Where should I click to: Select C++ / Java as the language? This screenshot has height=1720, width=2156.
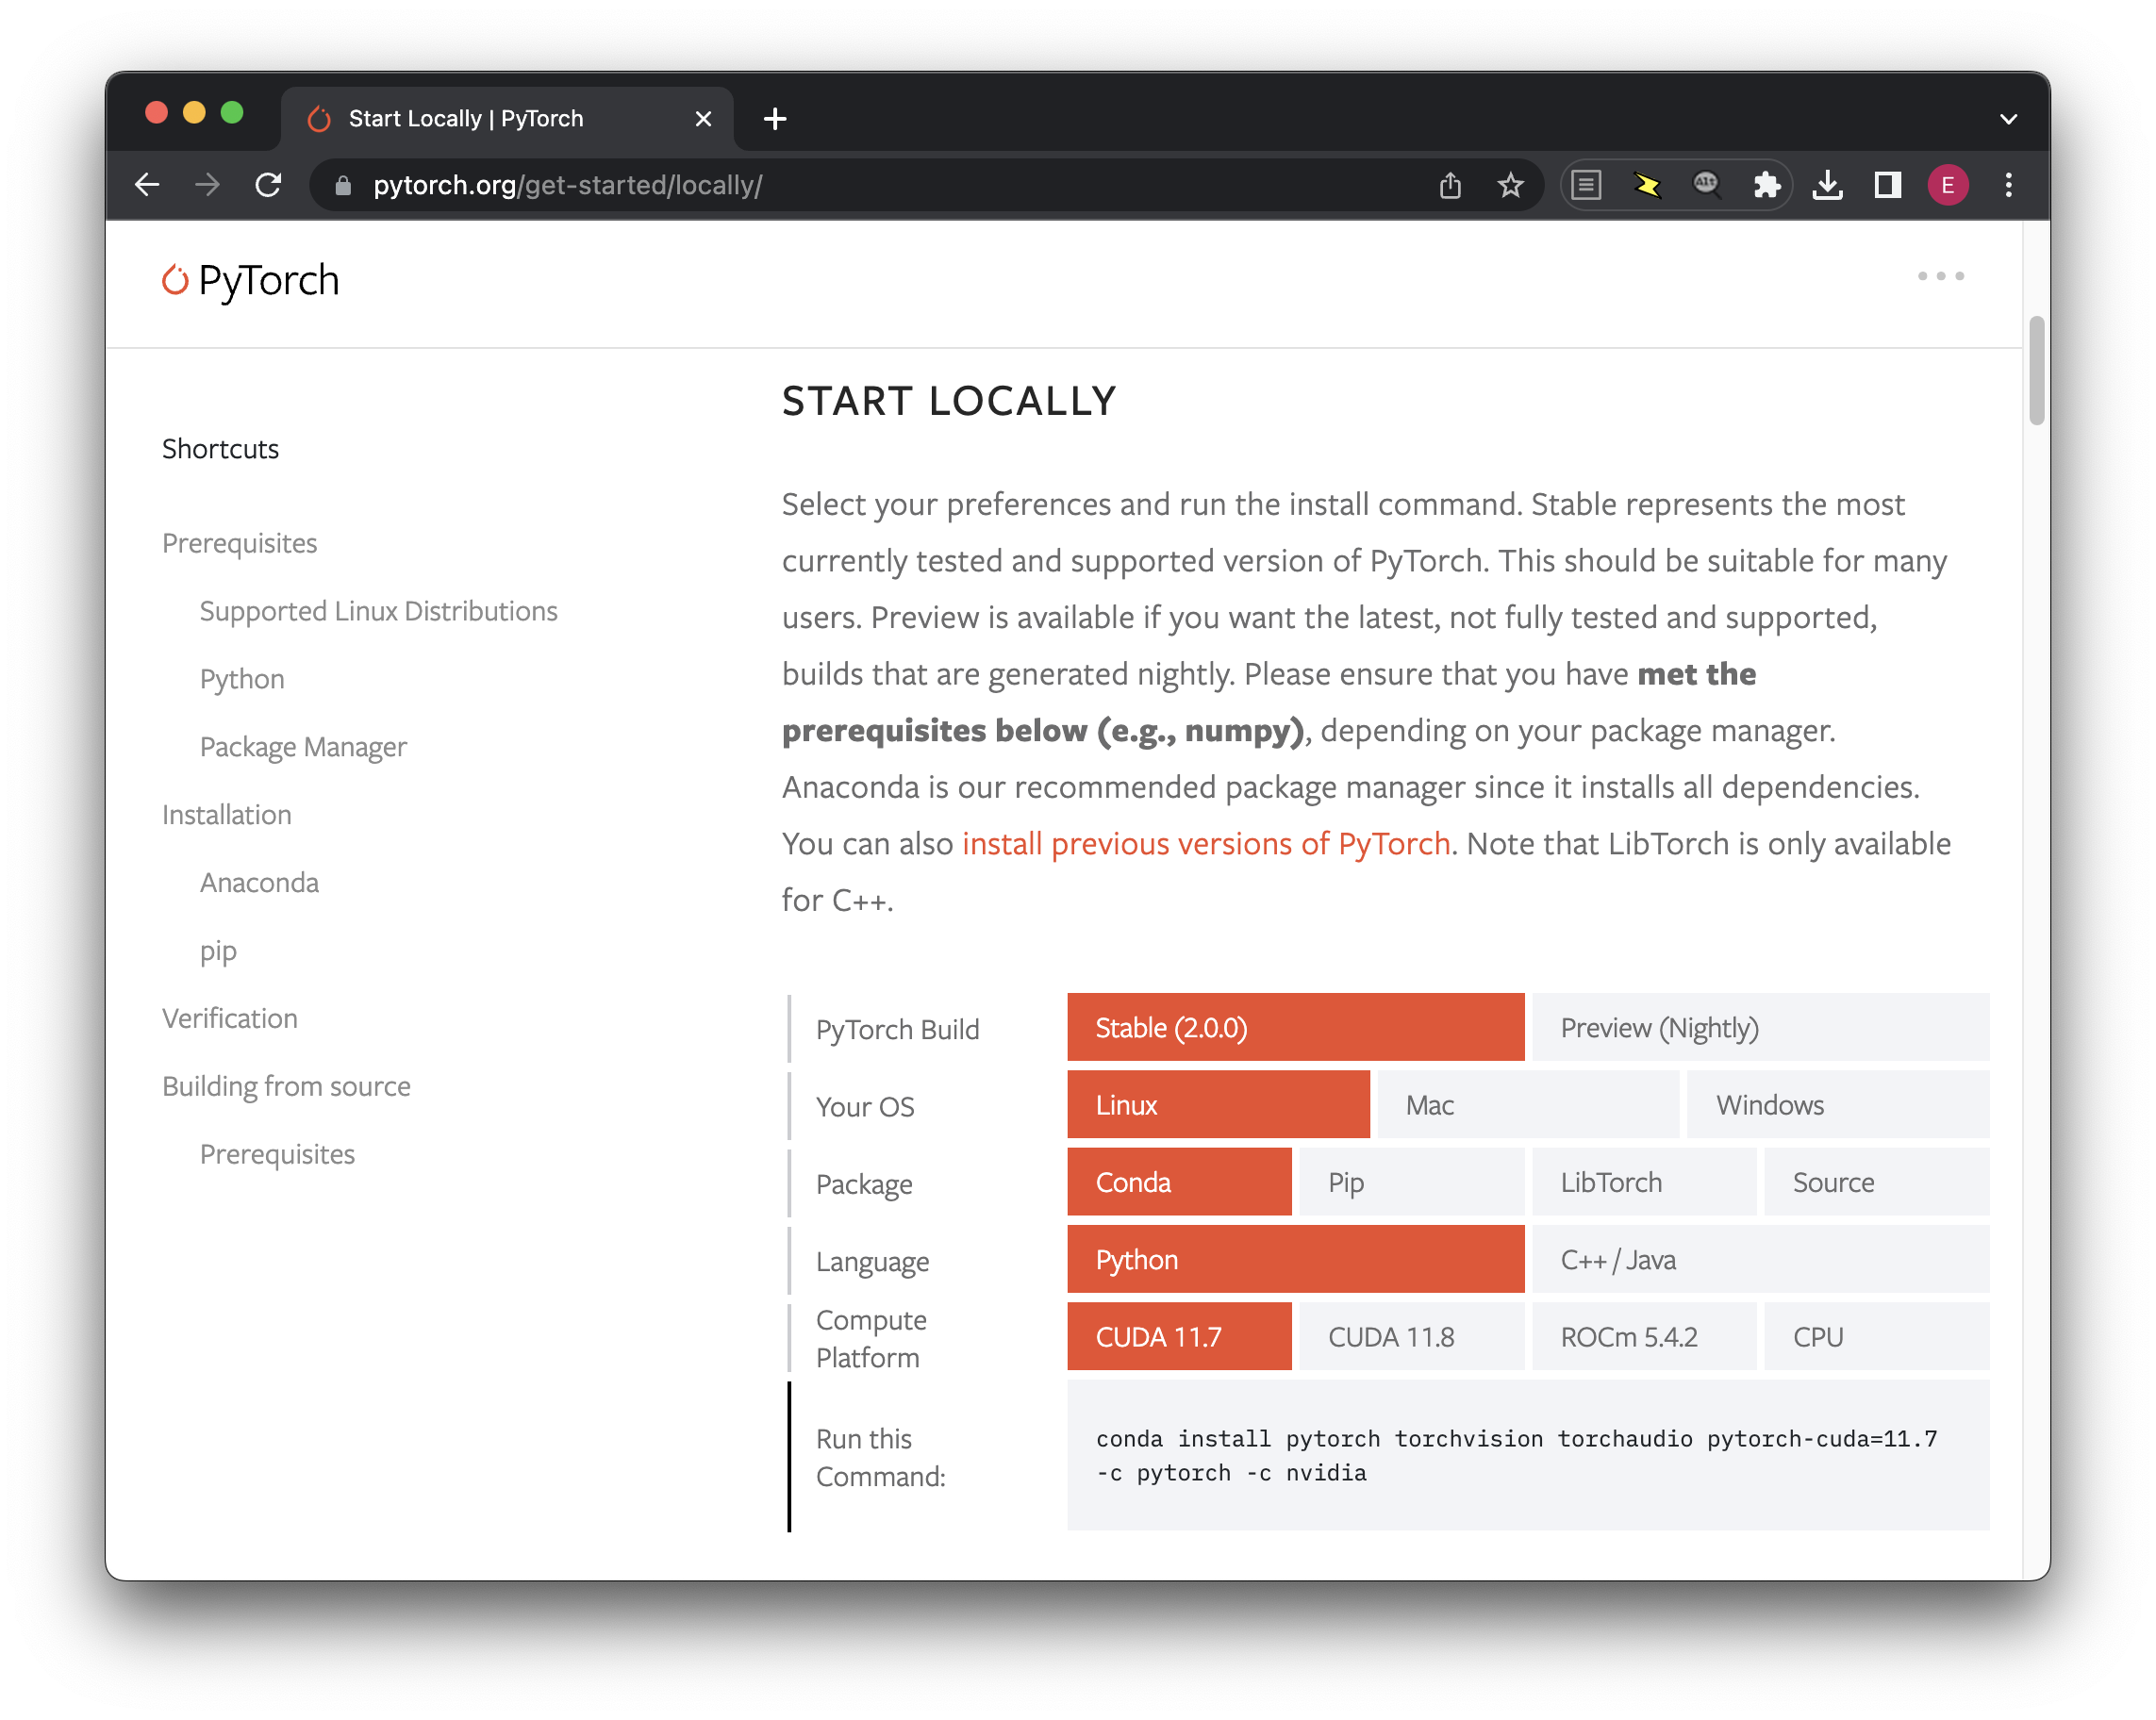1760,1259
